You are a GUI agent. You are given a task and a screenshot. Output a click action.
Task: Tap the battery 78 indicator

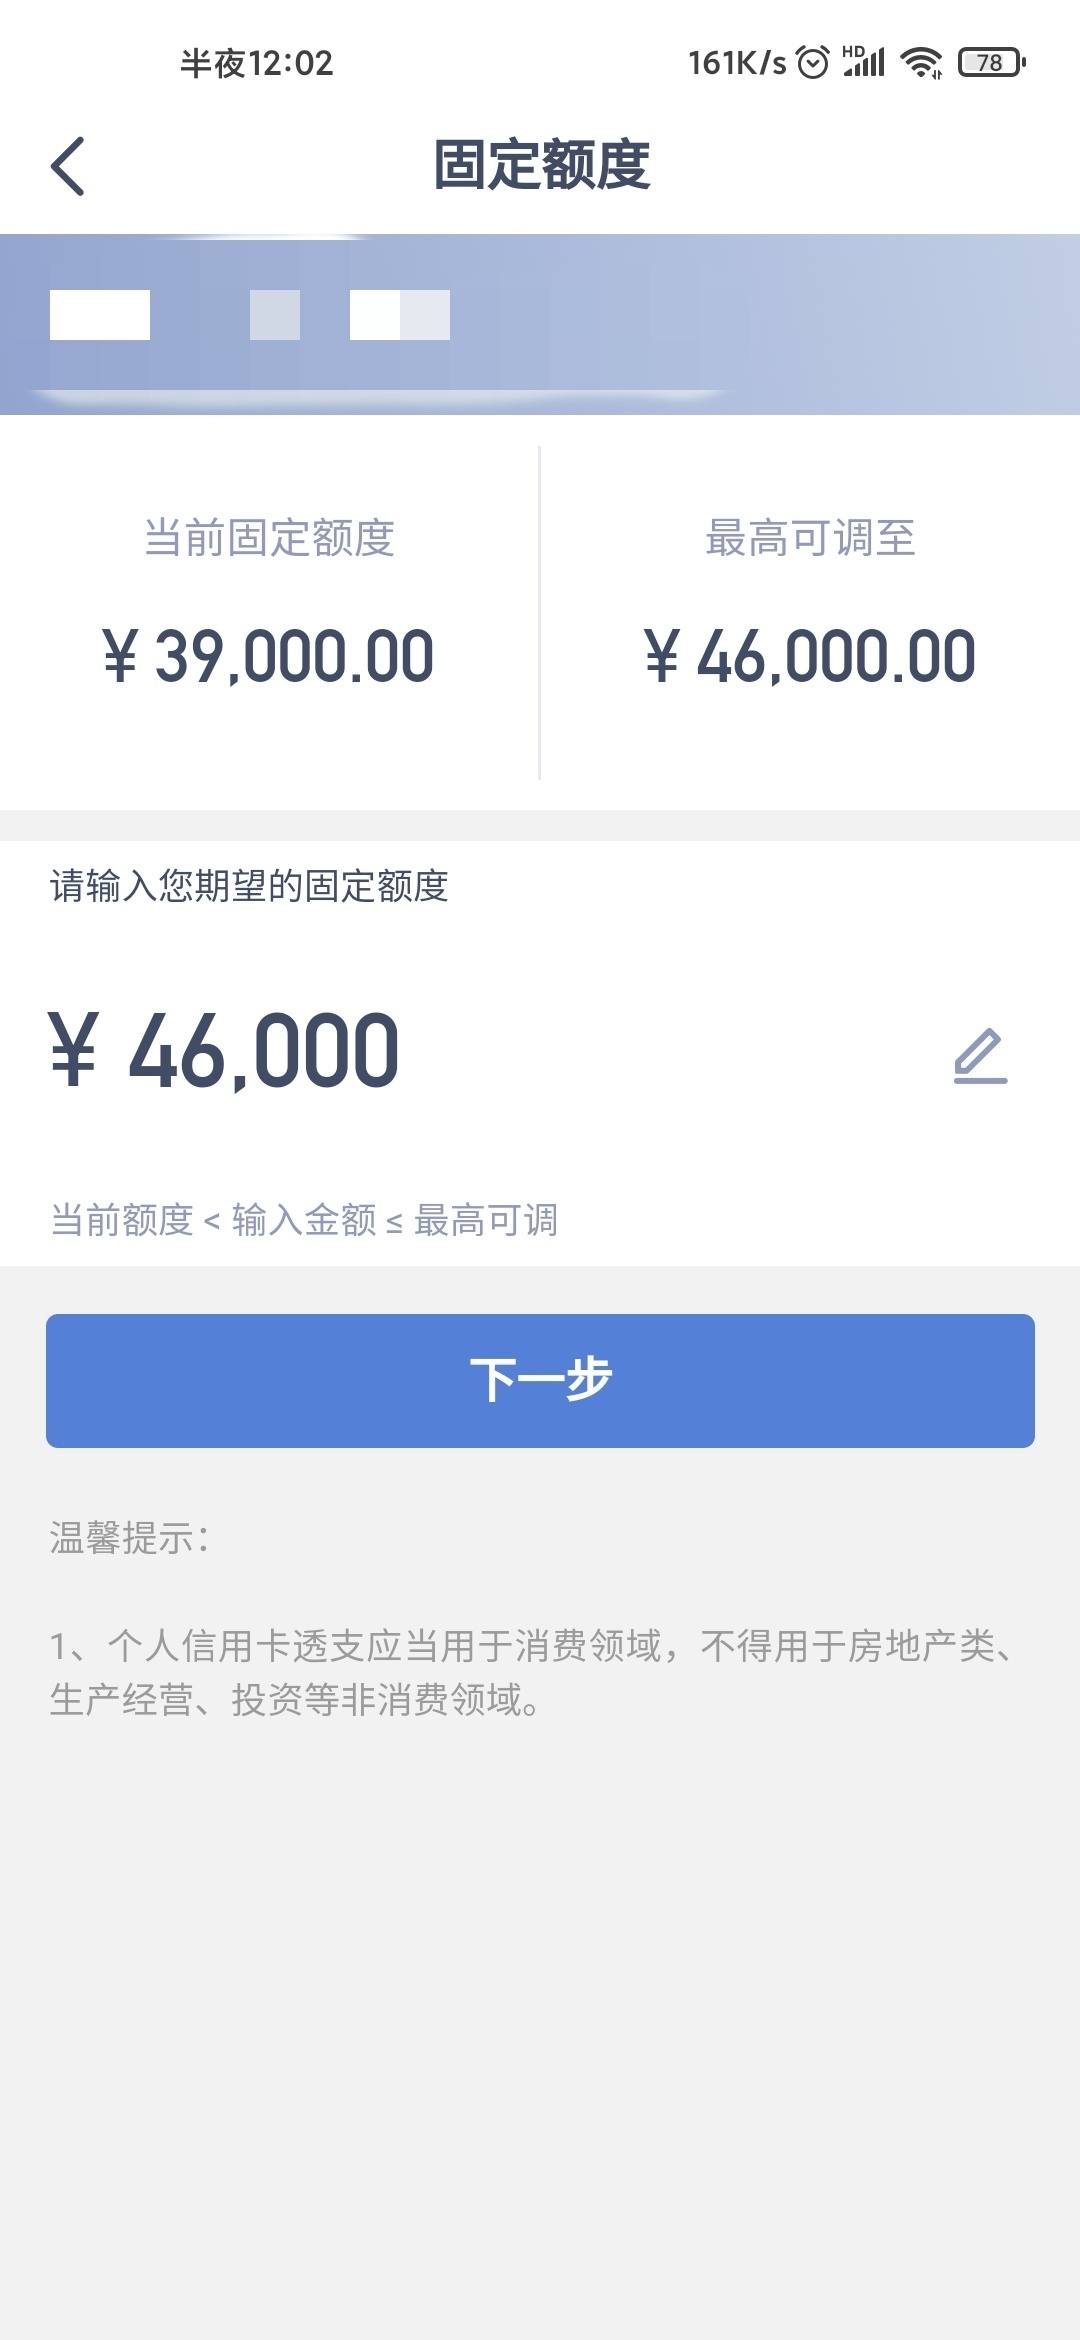991,63
